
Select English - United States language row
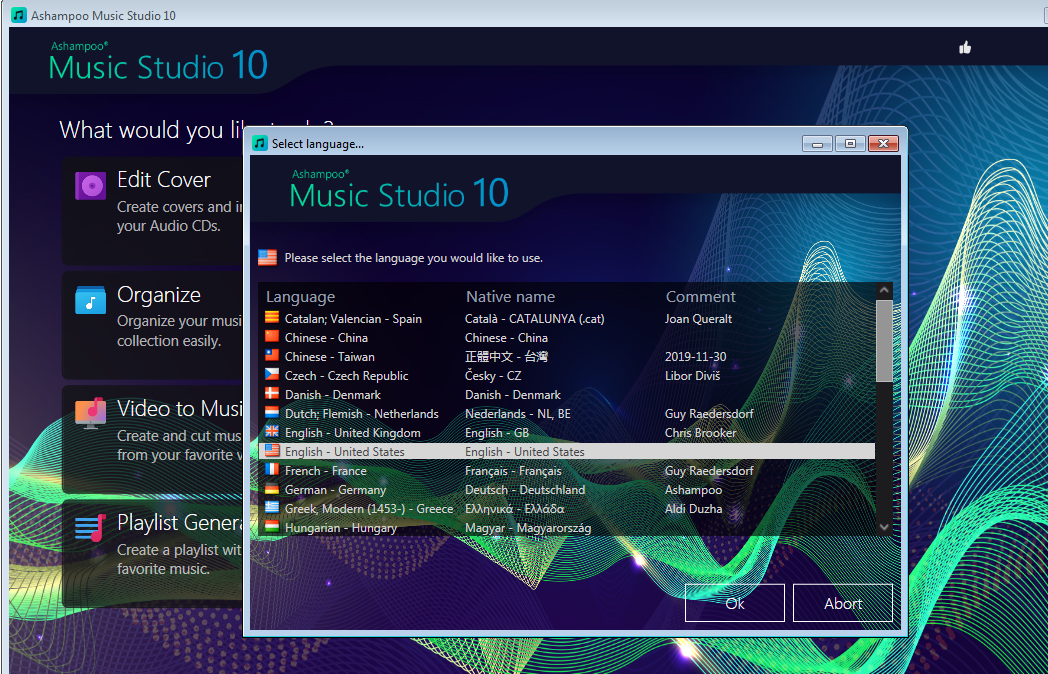(x=567, y=451)
